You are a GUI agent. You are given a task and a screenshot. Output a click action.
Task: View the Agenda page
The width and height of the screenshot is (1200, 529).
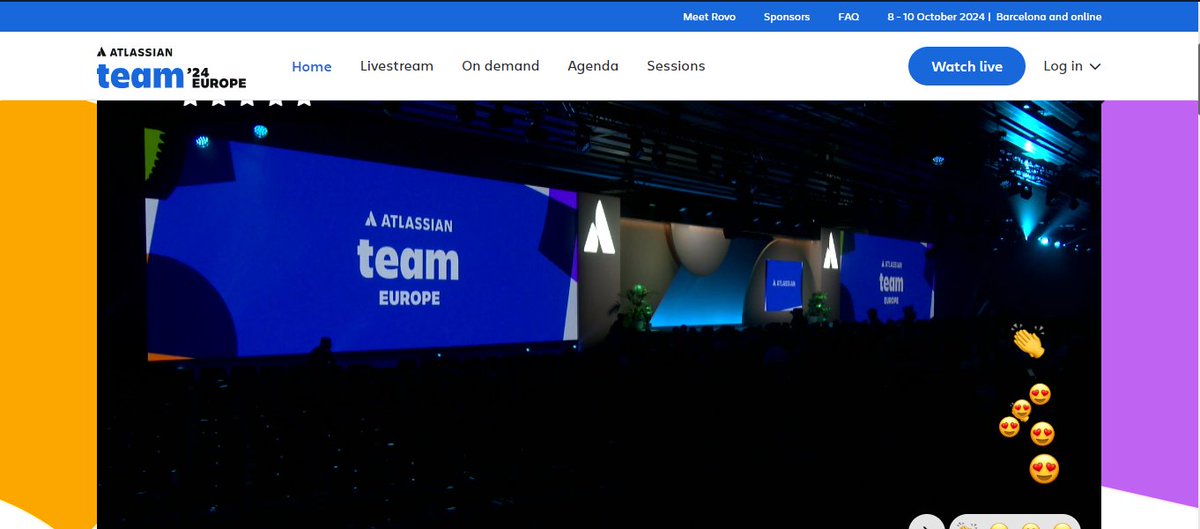(593, 66)
